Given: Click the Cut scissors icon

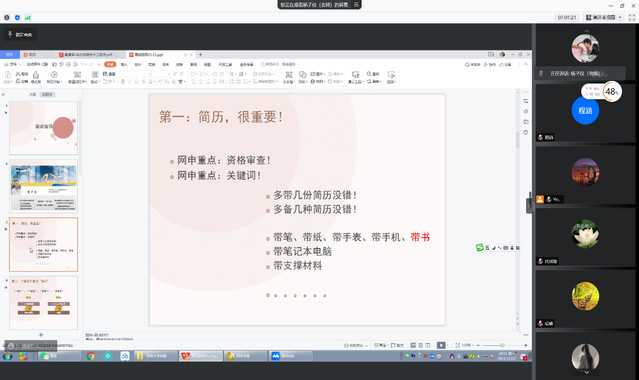Looking at the screenshot, I should tap(18, 74).
